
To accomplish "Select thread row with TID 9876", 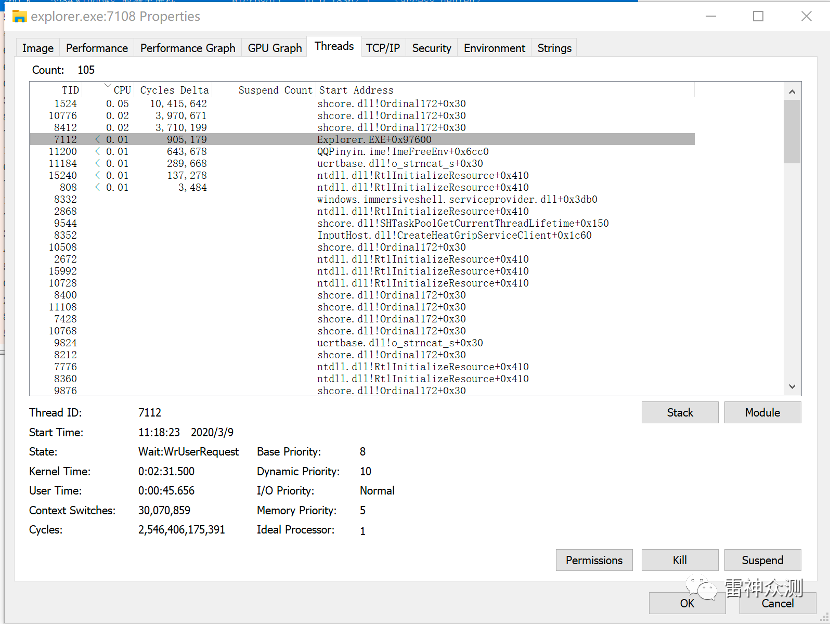I will pyautogui.click(x=362, y=391).
